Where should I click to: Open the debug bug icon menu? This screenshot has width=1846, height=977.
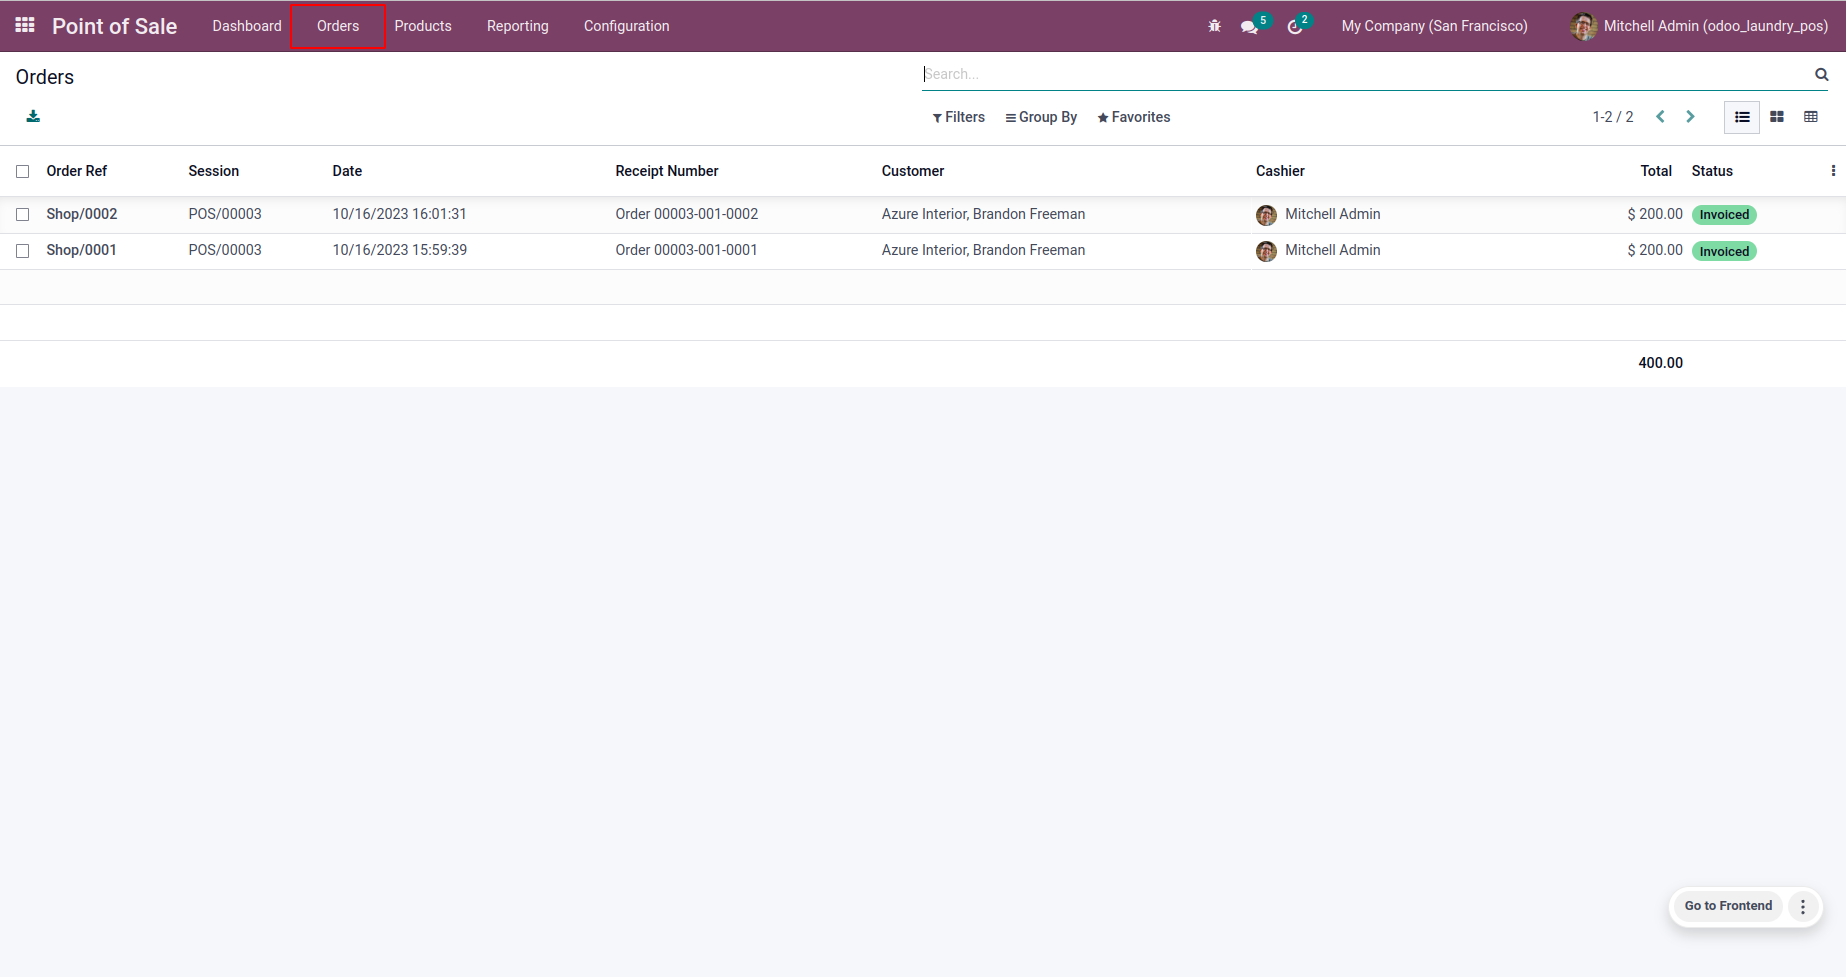click(x=1214, y=26)
